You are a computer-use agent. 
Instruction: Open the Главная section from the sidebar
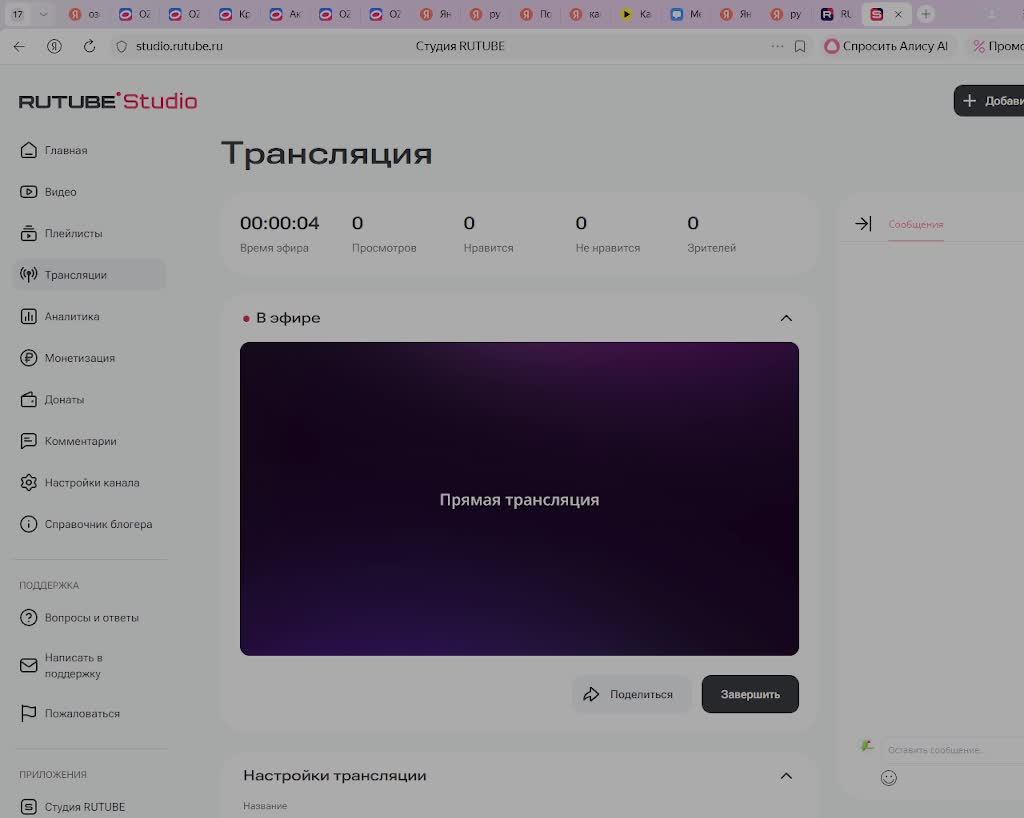pyautogui.click(x=54, y=150)
